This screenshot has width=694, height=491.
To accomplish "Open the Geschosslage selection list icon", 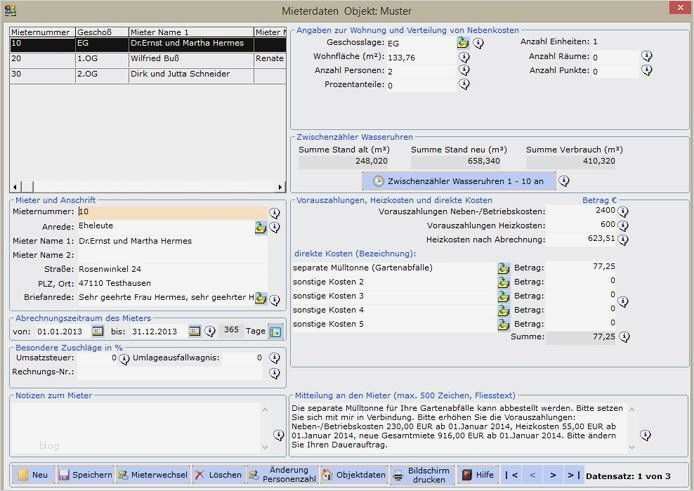I will (463, 43).
